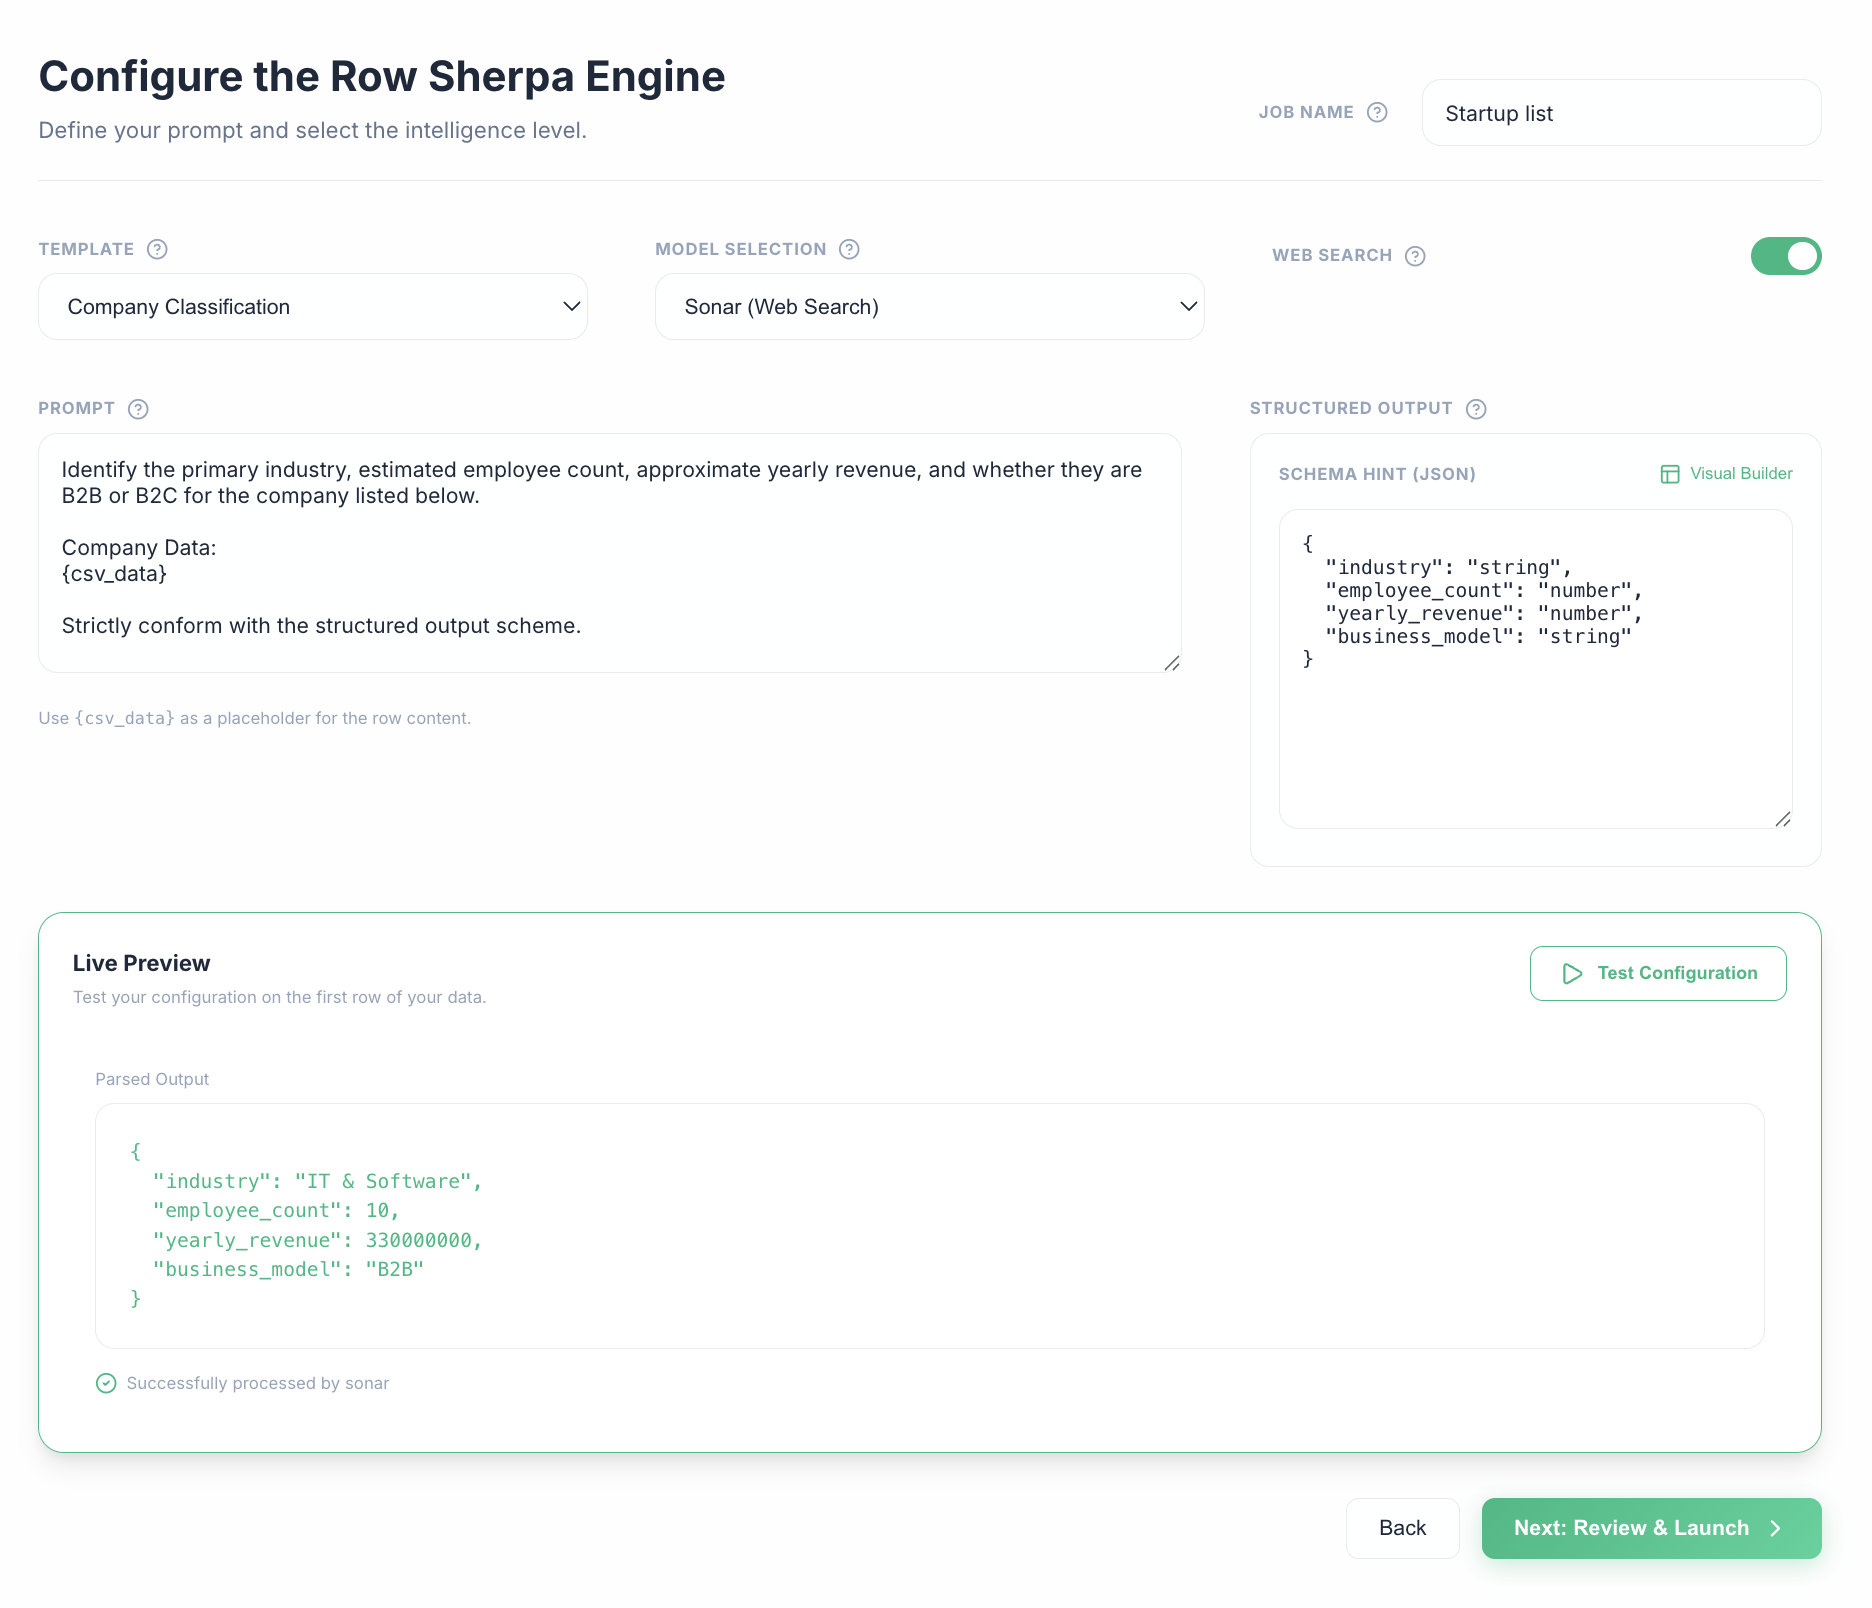Click "Successfully processed by sonar" status text
Screen dimensions: 1872x1608
[x=258, y=1383]
